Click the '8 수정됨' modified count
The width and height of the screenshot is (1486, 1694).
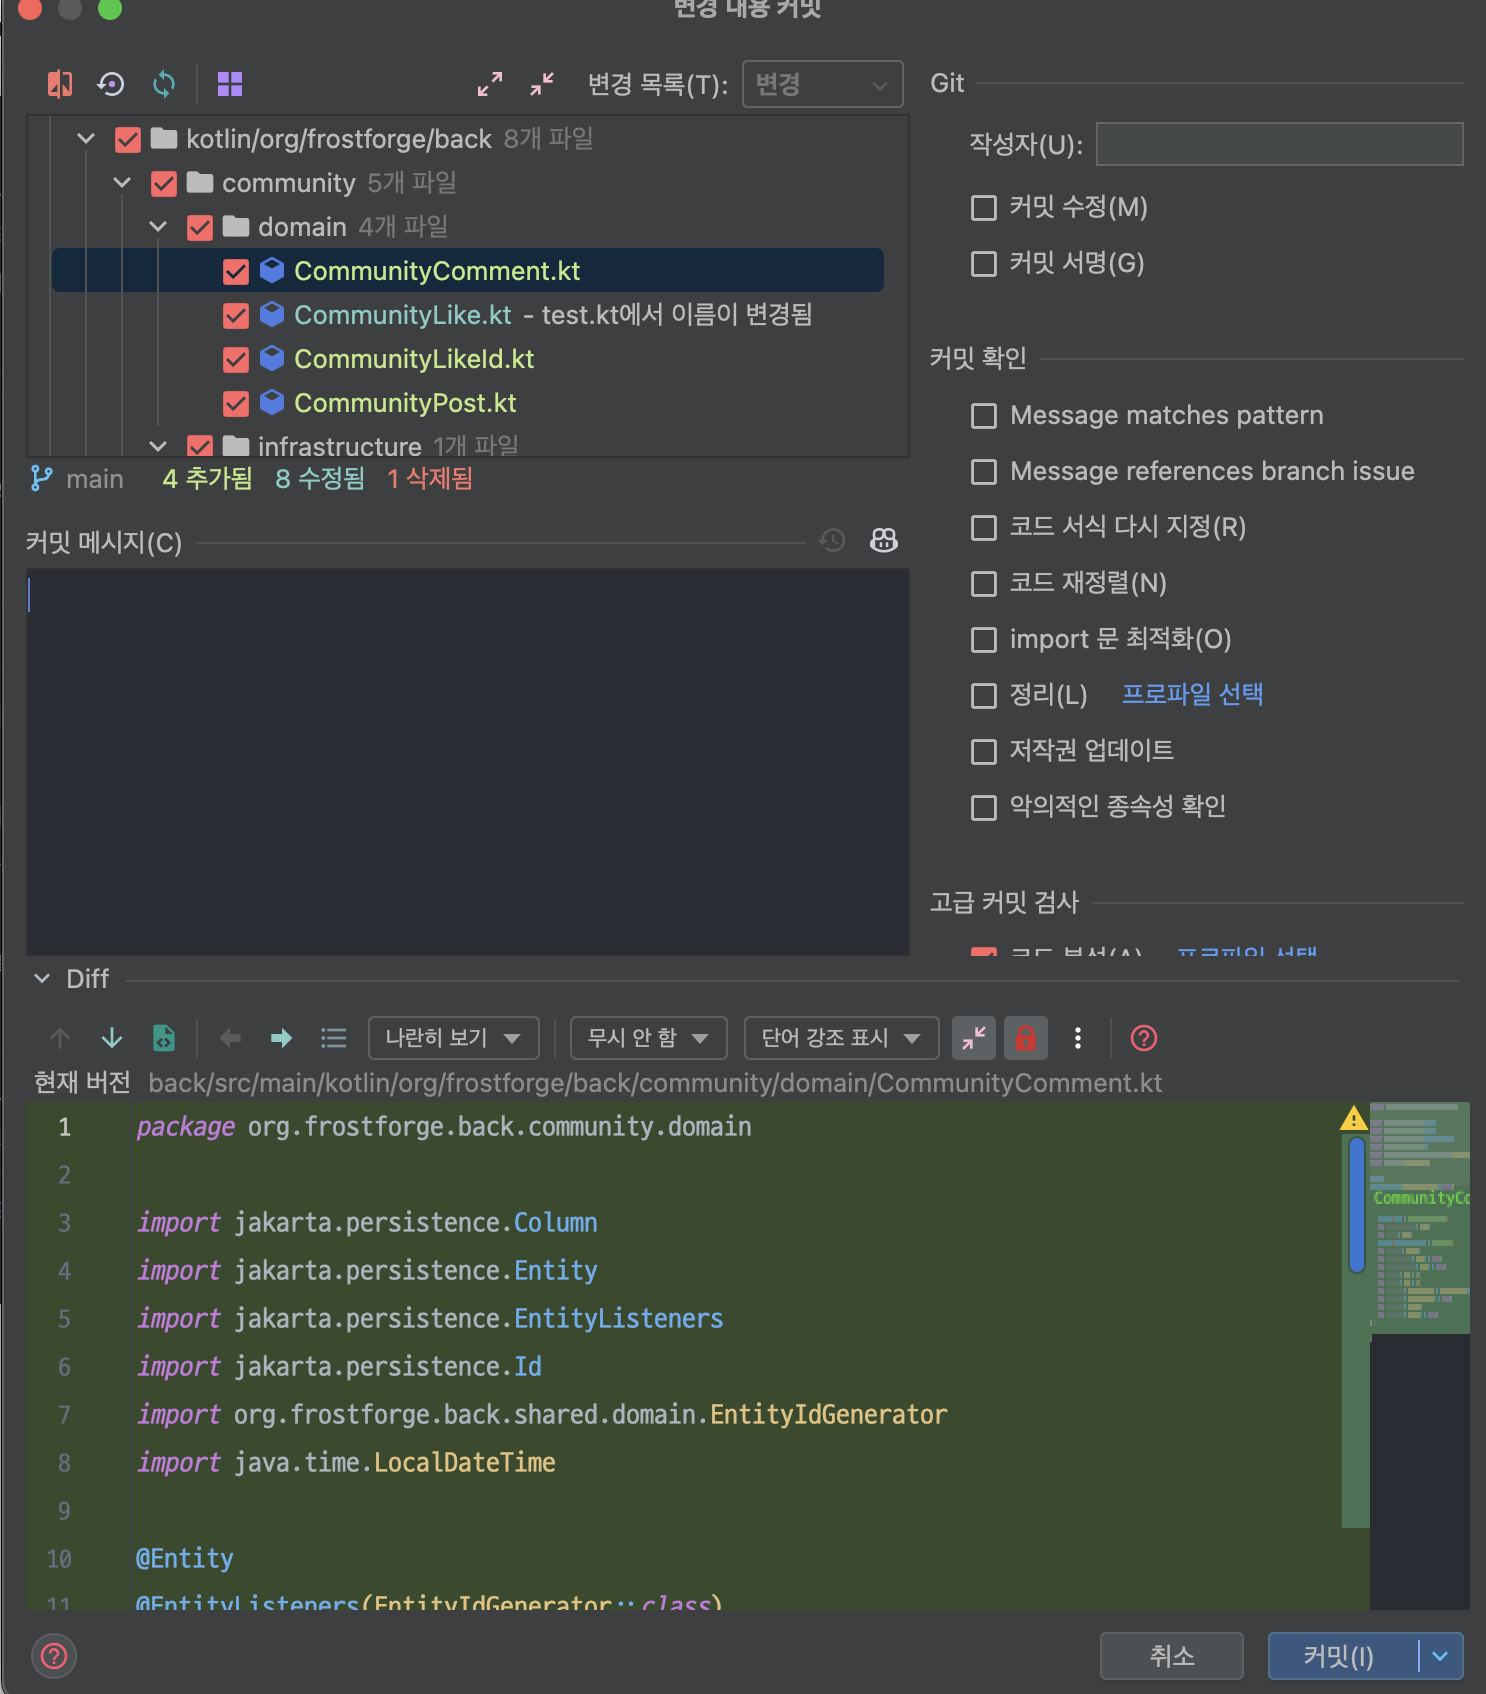pos(320,479)
